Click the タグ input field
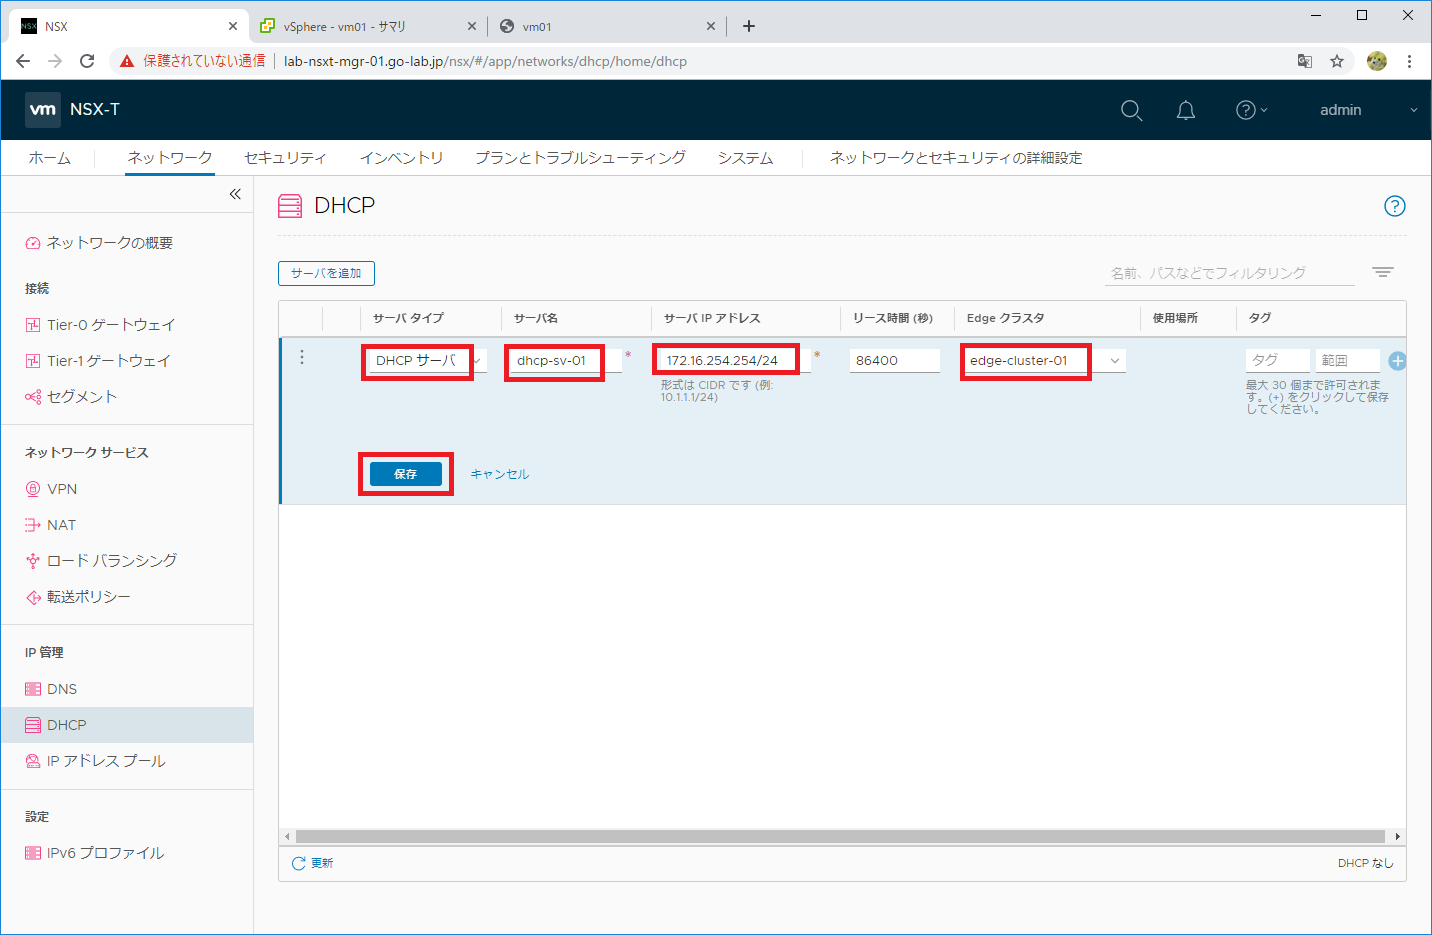Image resolution: width=1432 pixels, height=935 pixels. [x=1278, y=361]
